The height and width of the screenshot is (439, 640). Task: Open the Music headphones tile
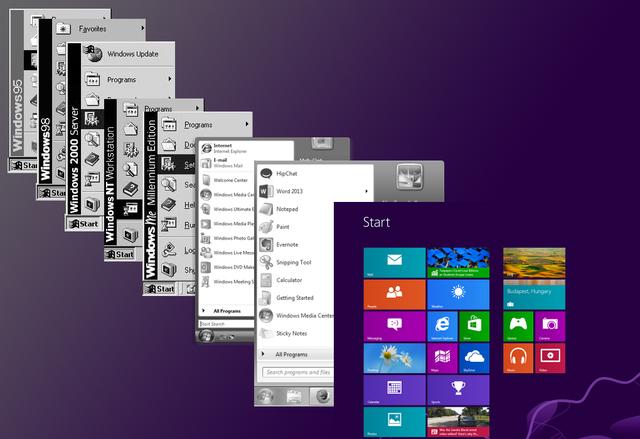click(x=518, y=357)
